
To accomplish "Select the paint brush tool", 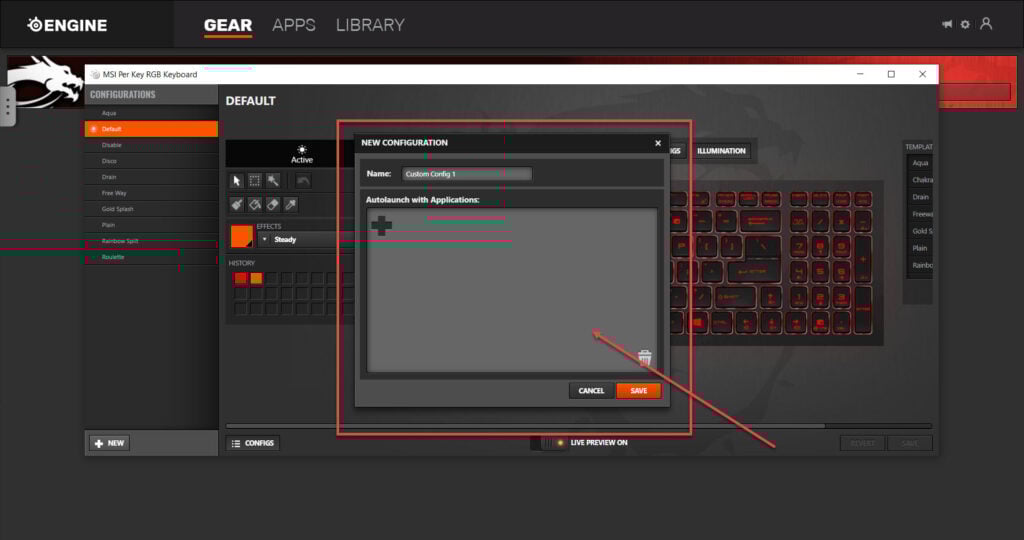I will (237, 204).
